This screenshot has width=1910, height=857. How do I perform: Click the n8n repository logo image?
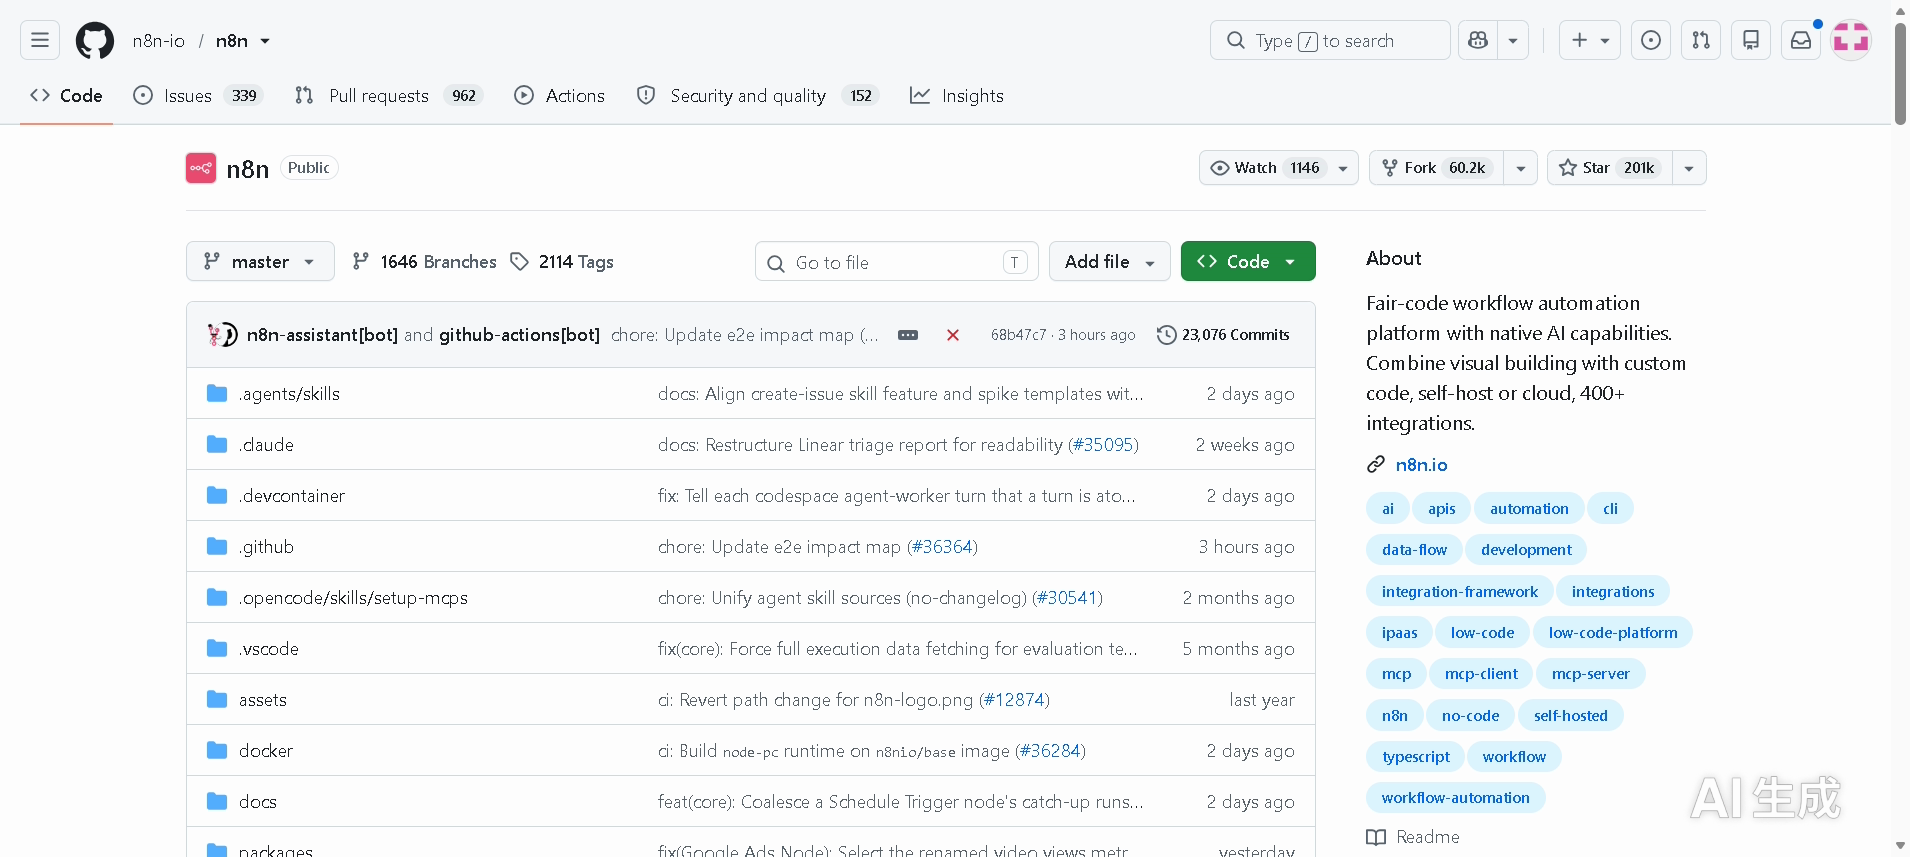pos(201,168)
